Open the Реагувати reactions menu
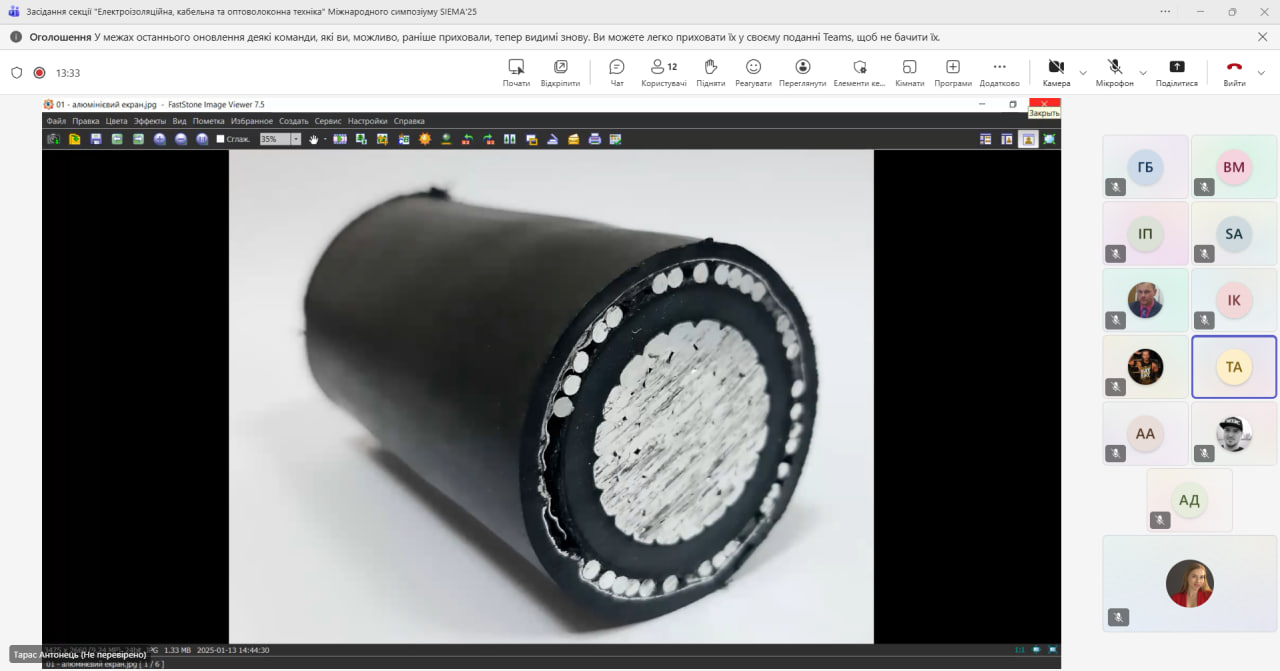Viewport: 1280px width, 671px height. tap(753, 72)
